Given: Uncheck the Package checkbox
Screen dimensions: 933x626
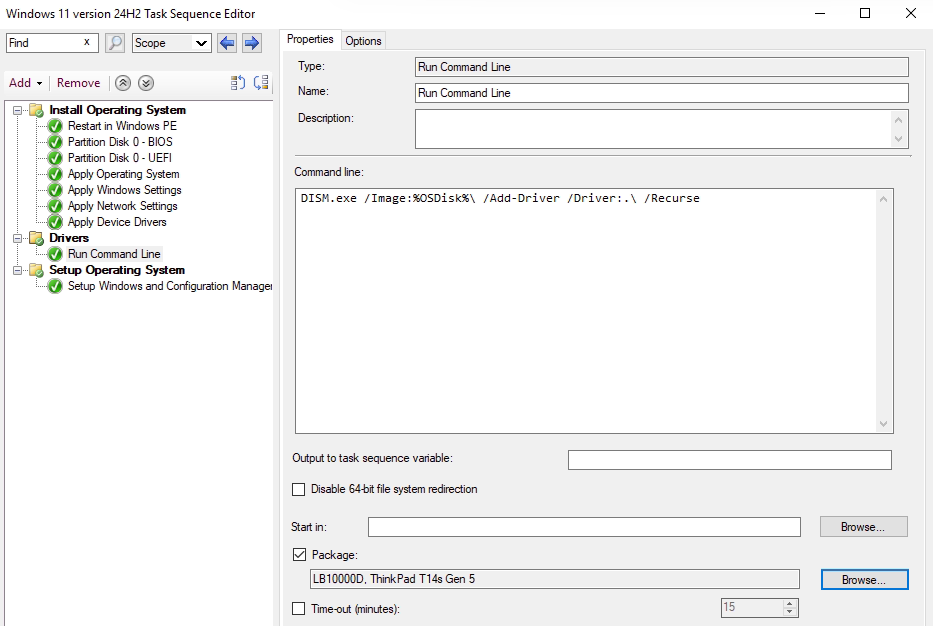Looking at the screenshot, I should [299, 555].
